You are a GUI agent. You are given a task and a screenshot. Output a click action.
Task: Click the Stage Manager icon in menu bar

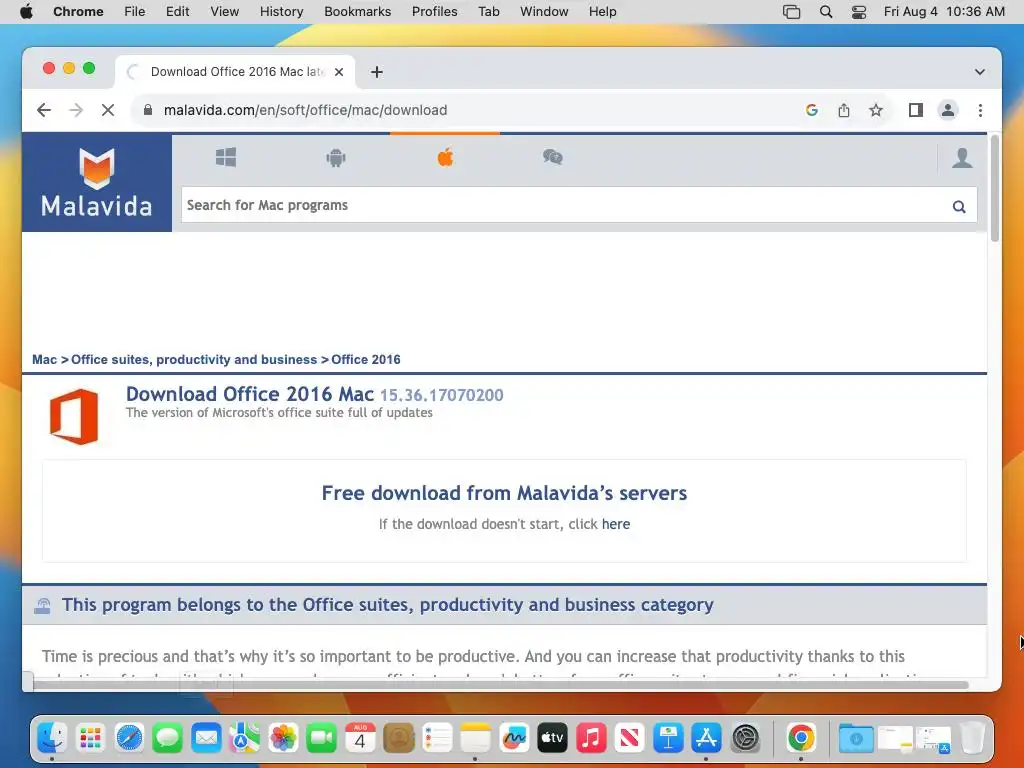[x=792, y=12]
